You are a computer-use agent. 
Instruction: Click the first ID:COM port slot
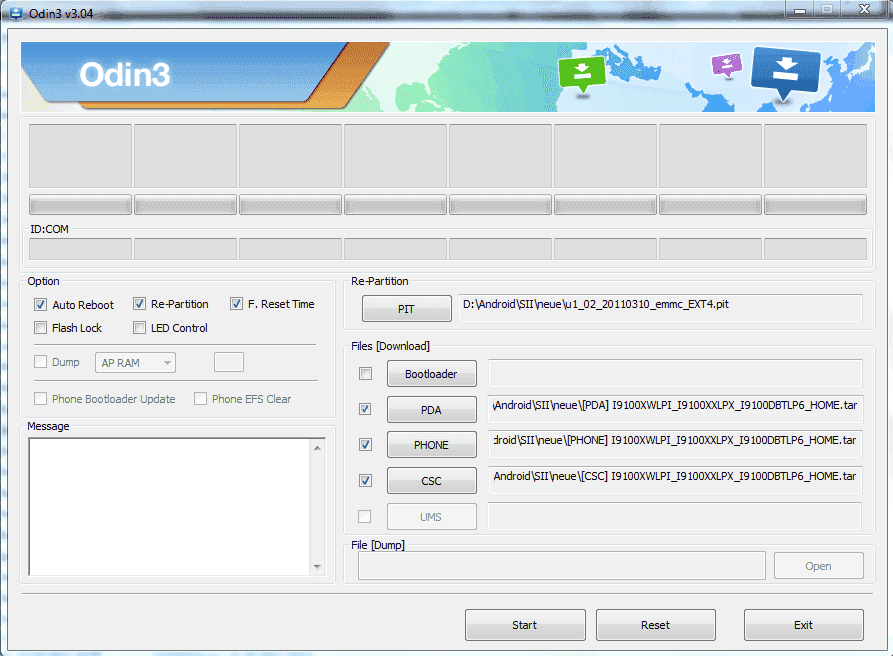80,249
